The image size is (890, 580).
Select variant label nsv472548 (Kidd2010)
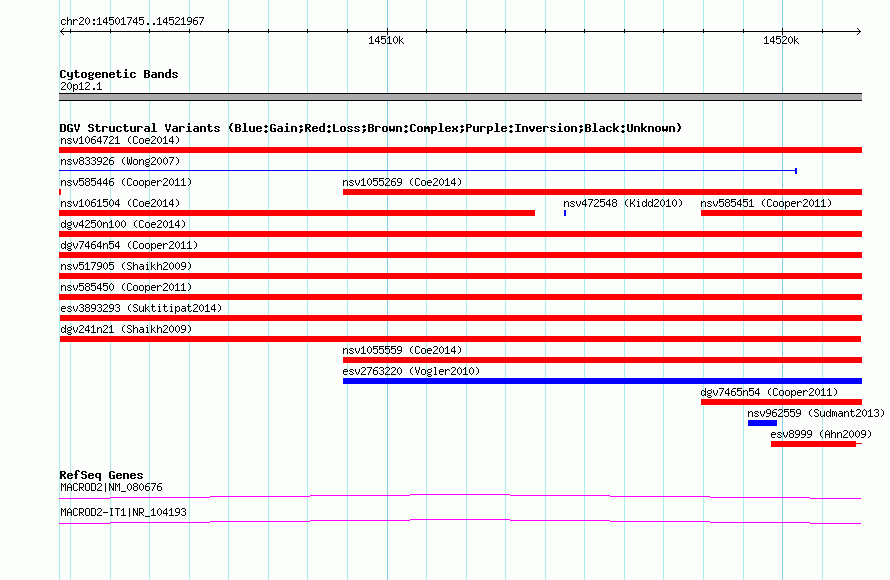623,203
